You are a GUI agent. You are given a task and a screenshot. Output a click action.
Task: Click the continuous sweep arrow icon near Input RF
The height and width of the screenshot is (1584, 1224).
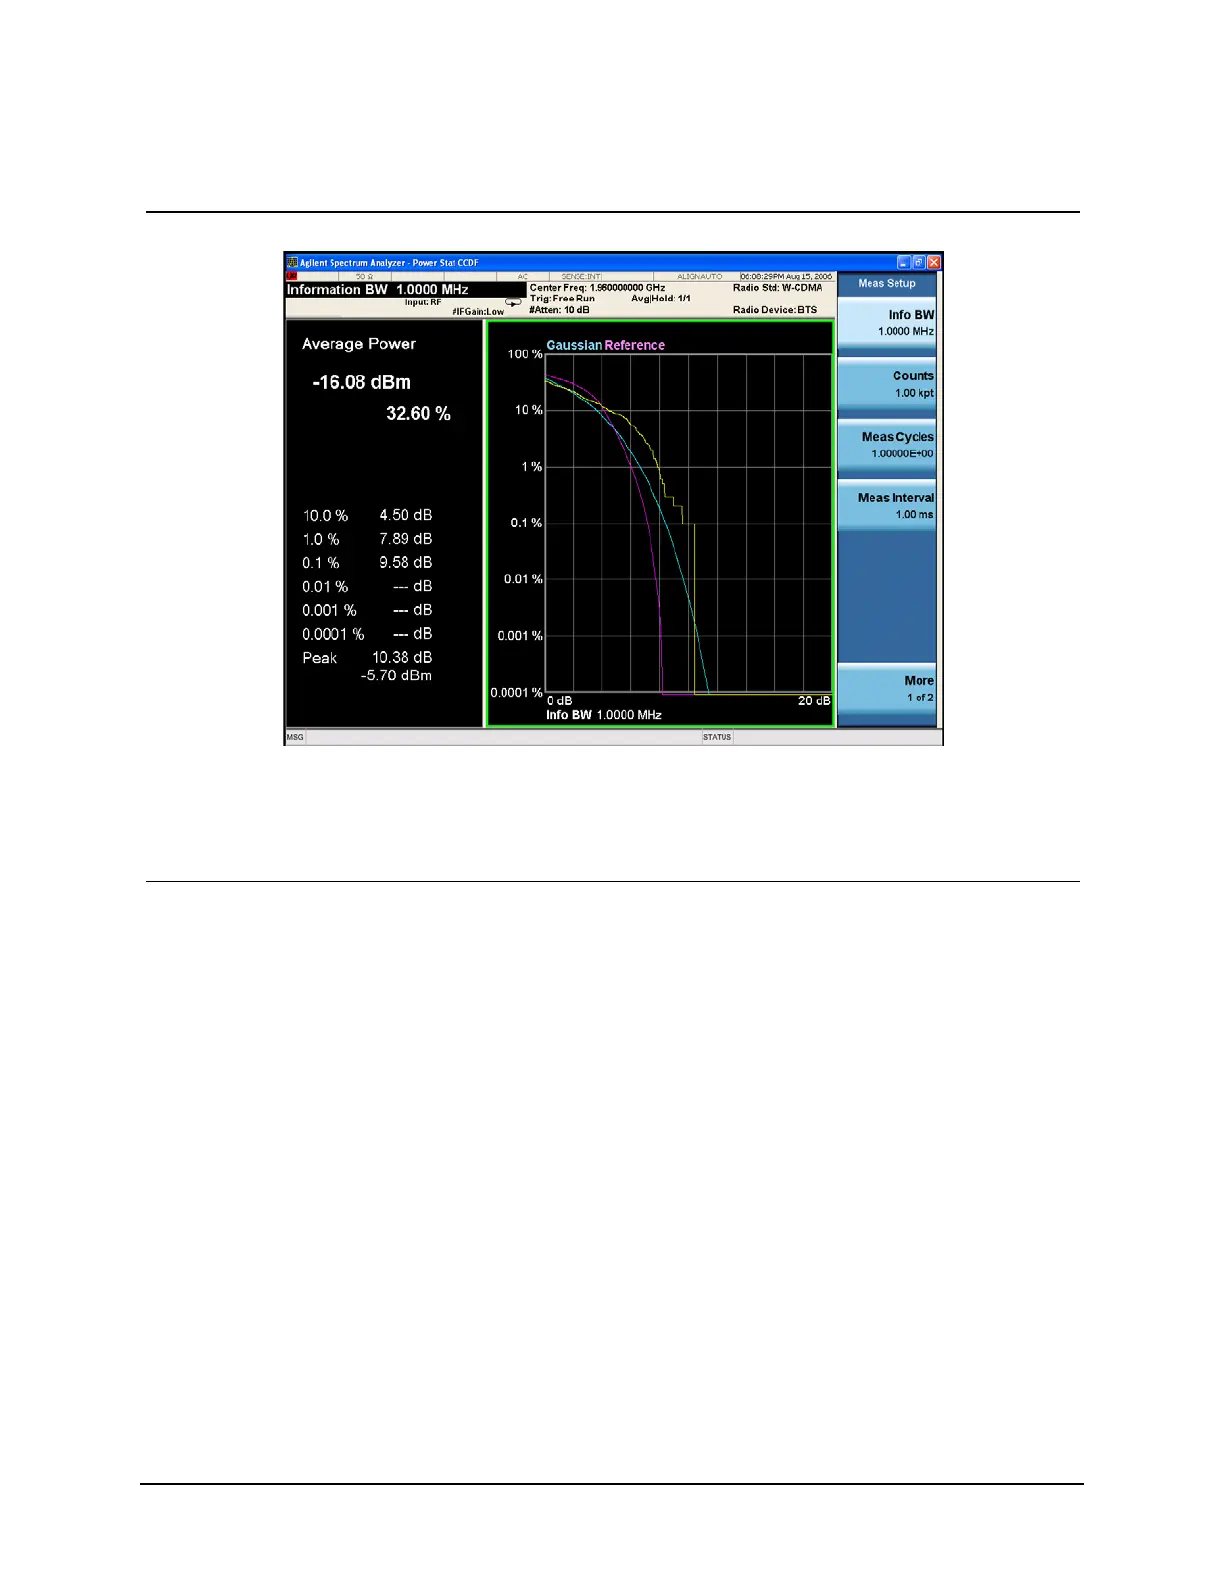[513, 302]
